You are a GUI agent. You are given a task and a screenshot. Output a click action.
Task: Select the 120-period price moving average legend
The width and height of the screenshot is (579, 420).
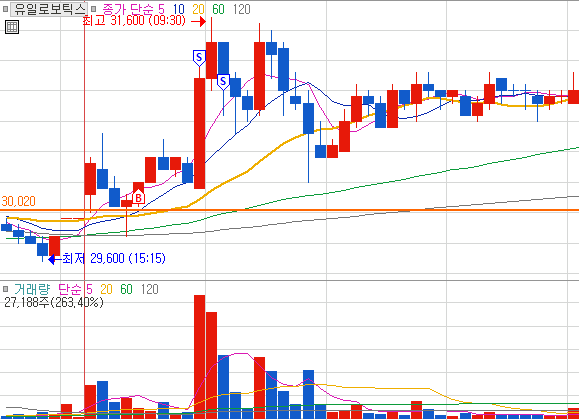[242, 9]
